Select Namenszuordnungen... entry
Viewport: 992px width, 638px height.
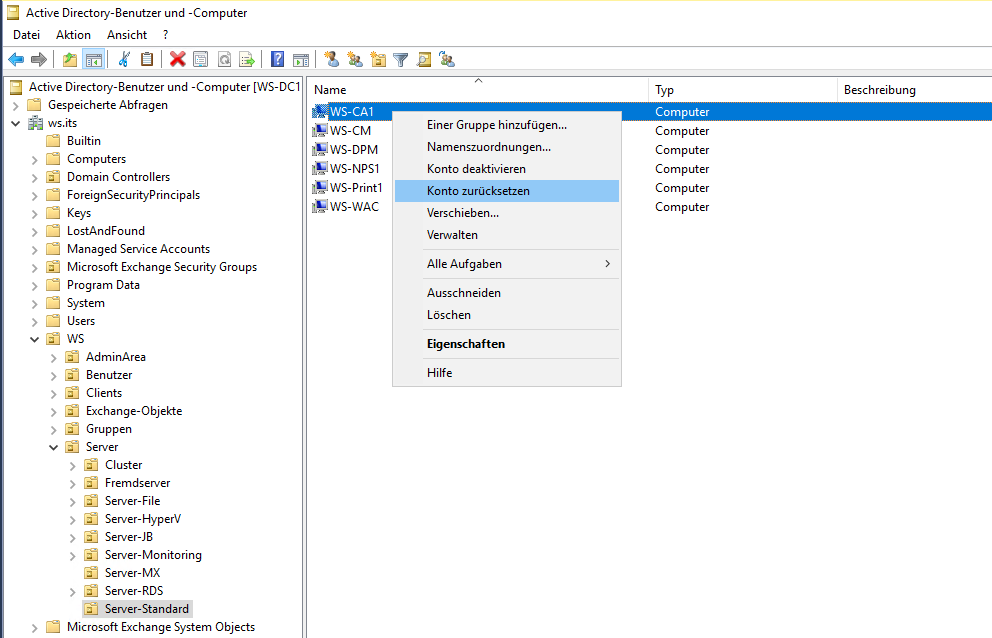(x=507, y=147)
